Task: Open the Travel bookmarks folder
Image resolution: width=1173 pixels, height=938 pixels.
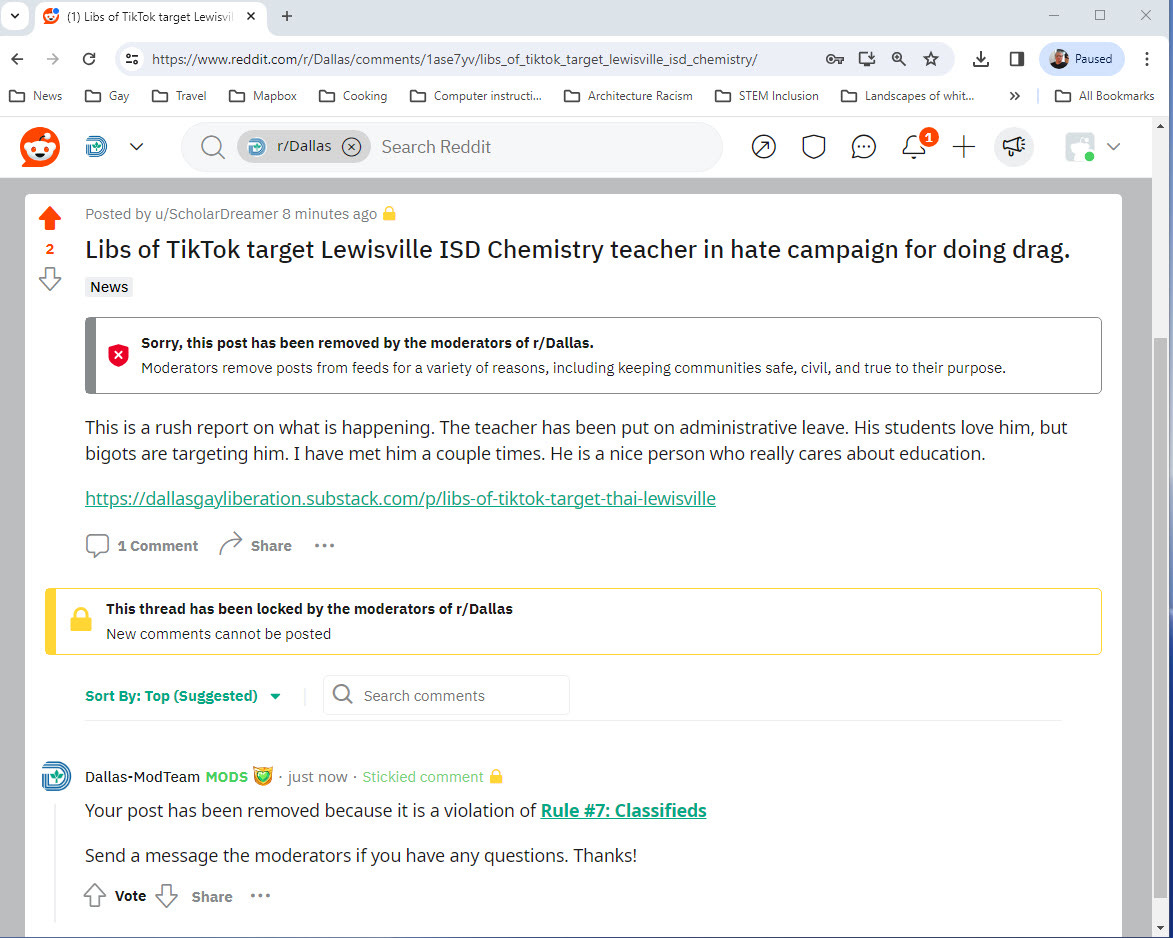Action: 180,96
